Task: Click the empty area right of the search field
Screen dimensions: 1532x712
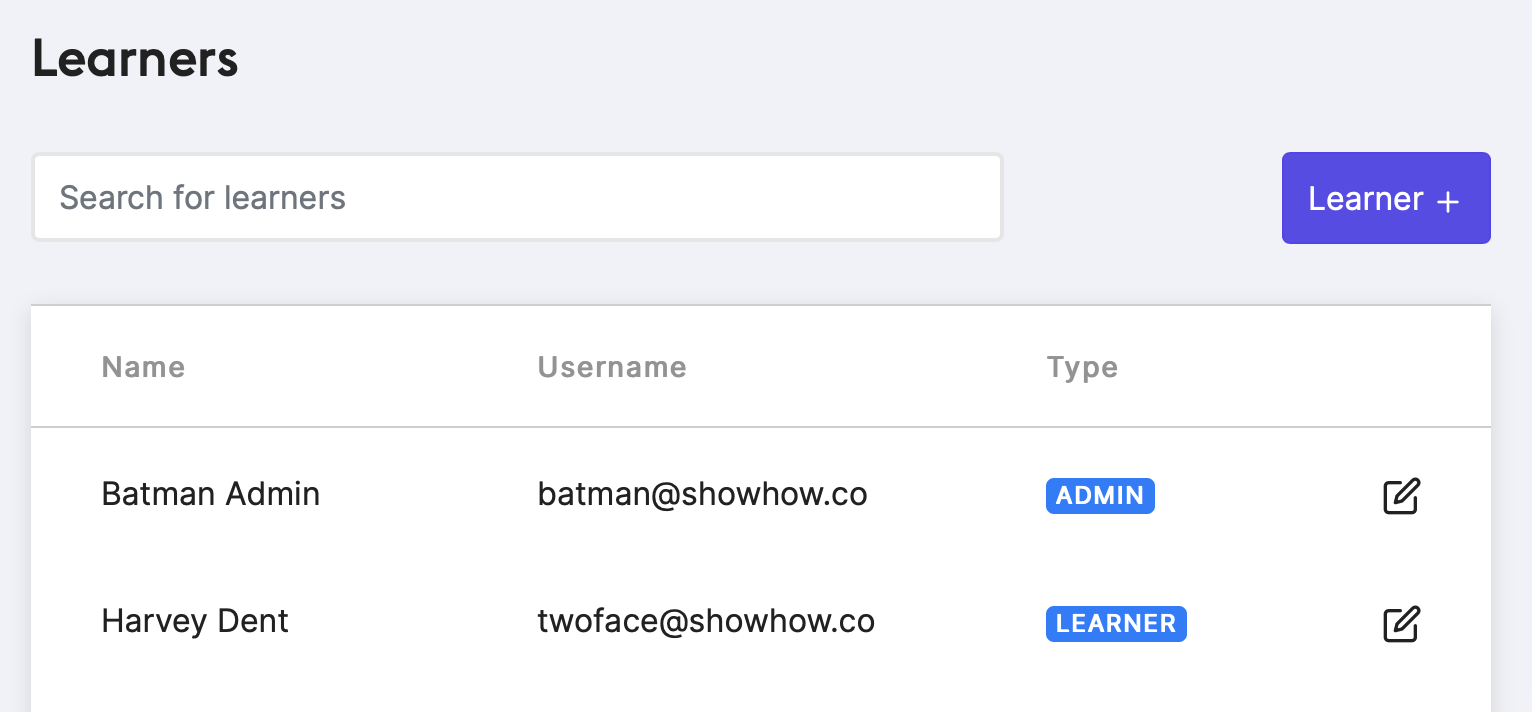Action: tap(1142, 197)
